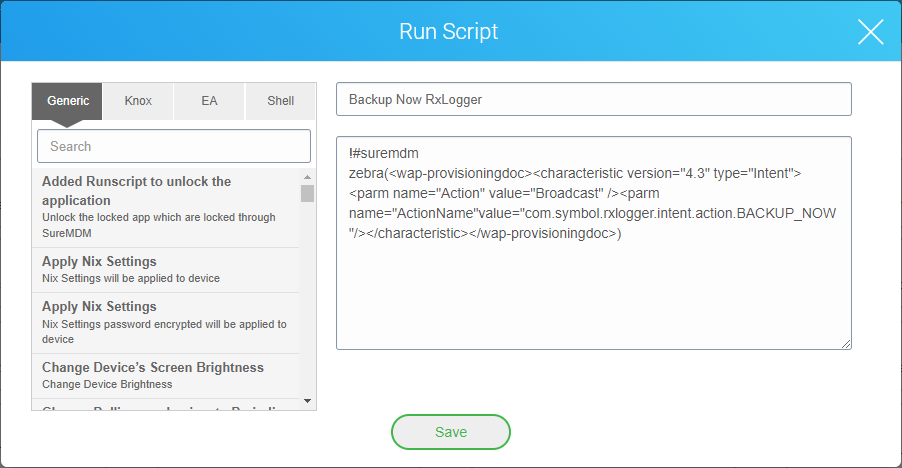Select Change Device's Screen Brightness script
This screenshot has width=902, height=468.
pyautogui.click(x=165, y=375)
